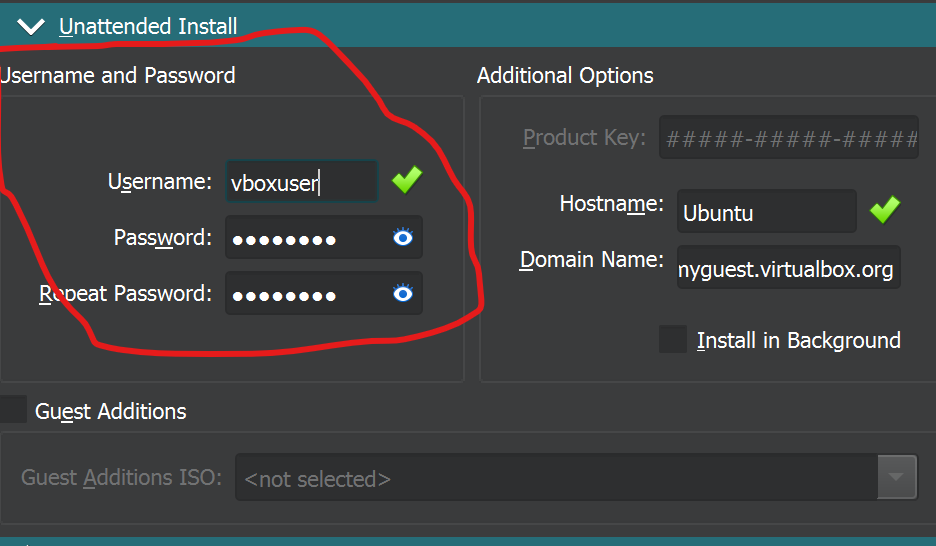Click the Guest Additions ISO combo box
The width and height of the screenshot is (936, 546).
(x=576, y=477)
